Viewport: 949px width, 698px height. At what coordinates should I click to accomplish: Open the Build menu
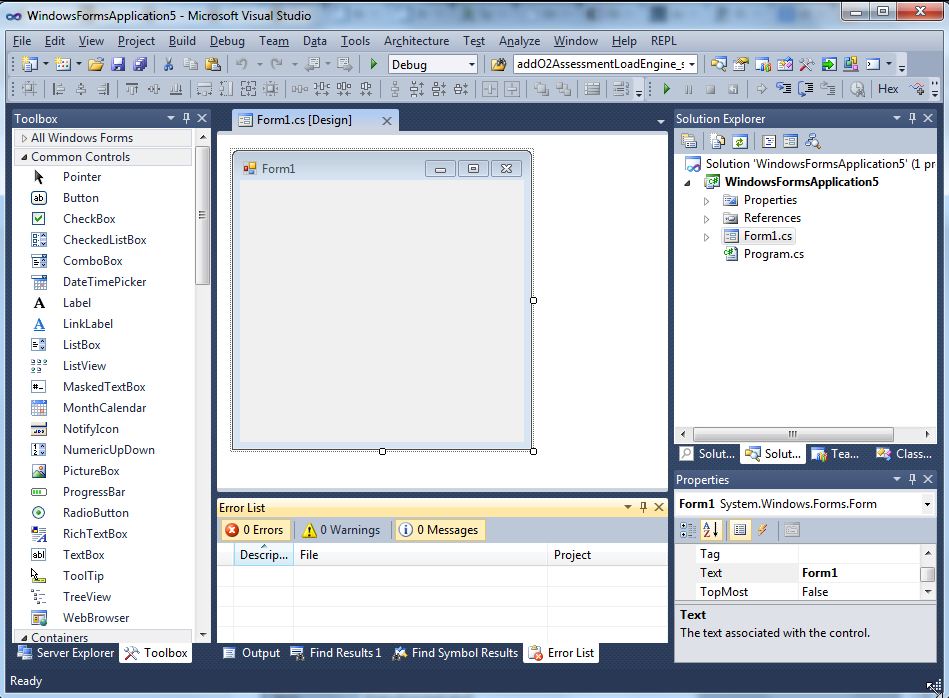(x=182, y=41)
